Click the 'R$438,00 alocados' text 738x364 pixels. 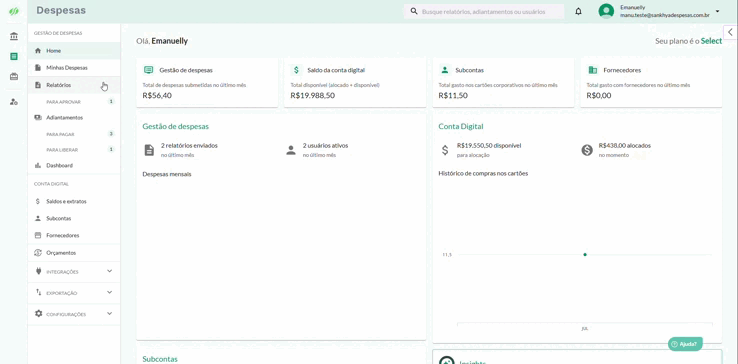tap(625, 146)
